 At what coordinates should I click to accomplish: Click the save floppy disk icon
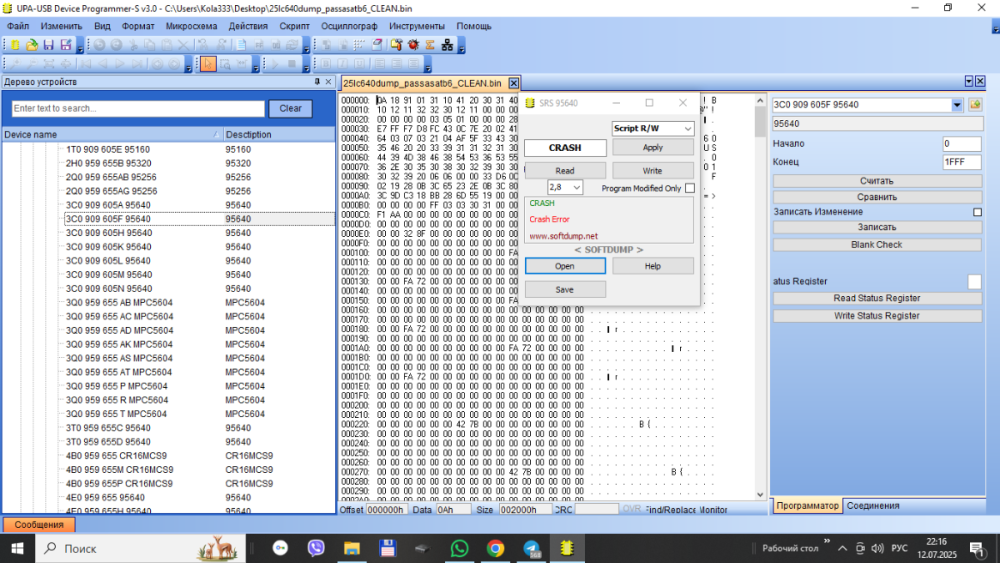pos(48,45)
